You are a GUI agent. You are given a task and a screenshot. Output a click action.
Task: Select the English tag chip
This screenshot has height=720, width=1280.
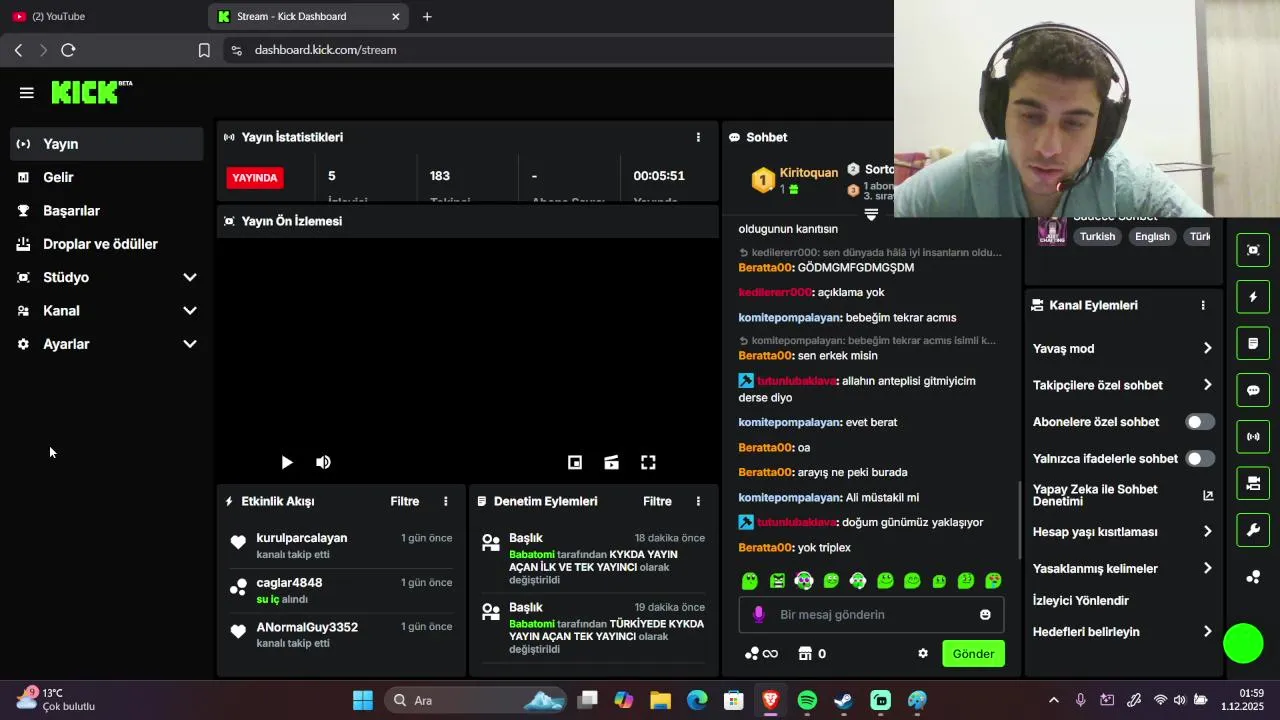[x=1152, y=236]
